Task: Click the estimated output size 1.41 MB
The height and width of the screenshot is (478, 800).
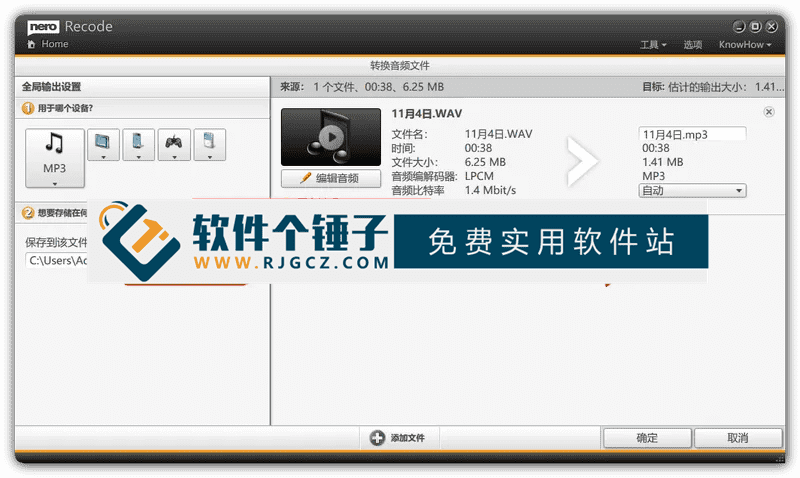Action: [x=662, y=162]
